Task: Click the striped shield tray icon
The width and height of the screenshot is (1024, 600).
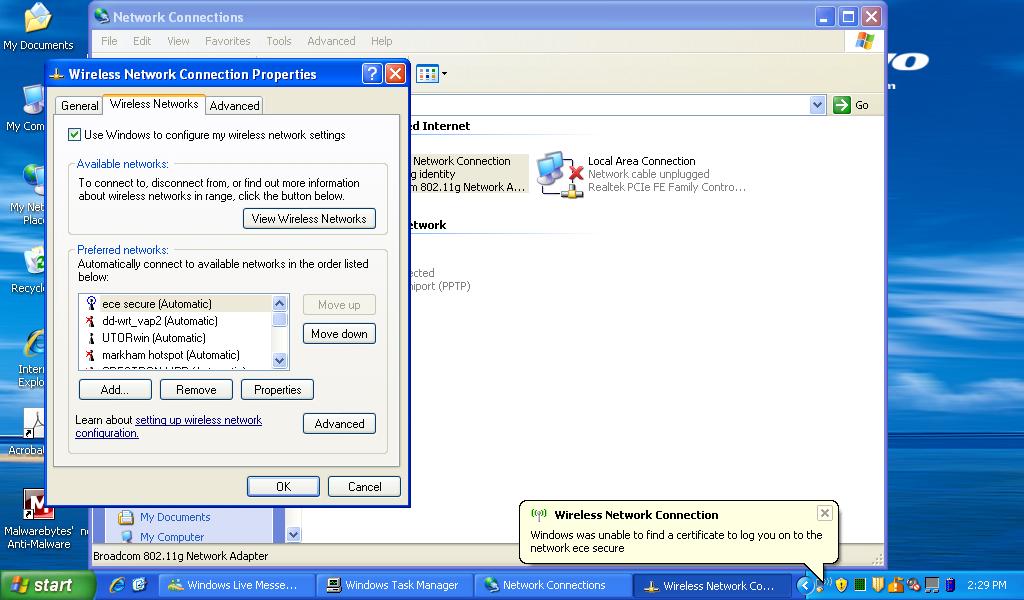Action: click(x=878, y=584)
